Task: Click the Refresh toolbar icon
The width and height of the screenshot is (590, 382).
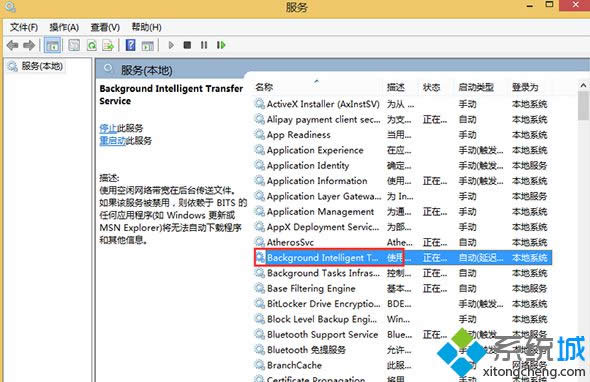Action: (92, 46)
